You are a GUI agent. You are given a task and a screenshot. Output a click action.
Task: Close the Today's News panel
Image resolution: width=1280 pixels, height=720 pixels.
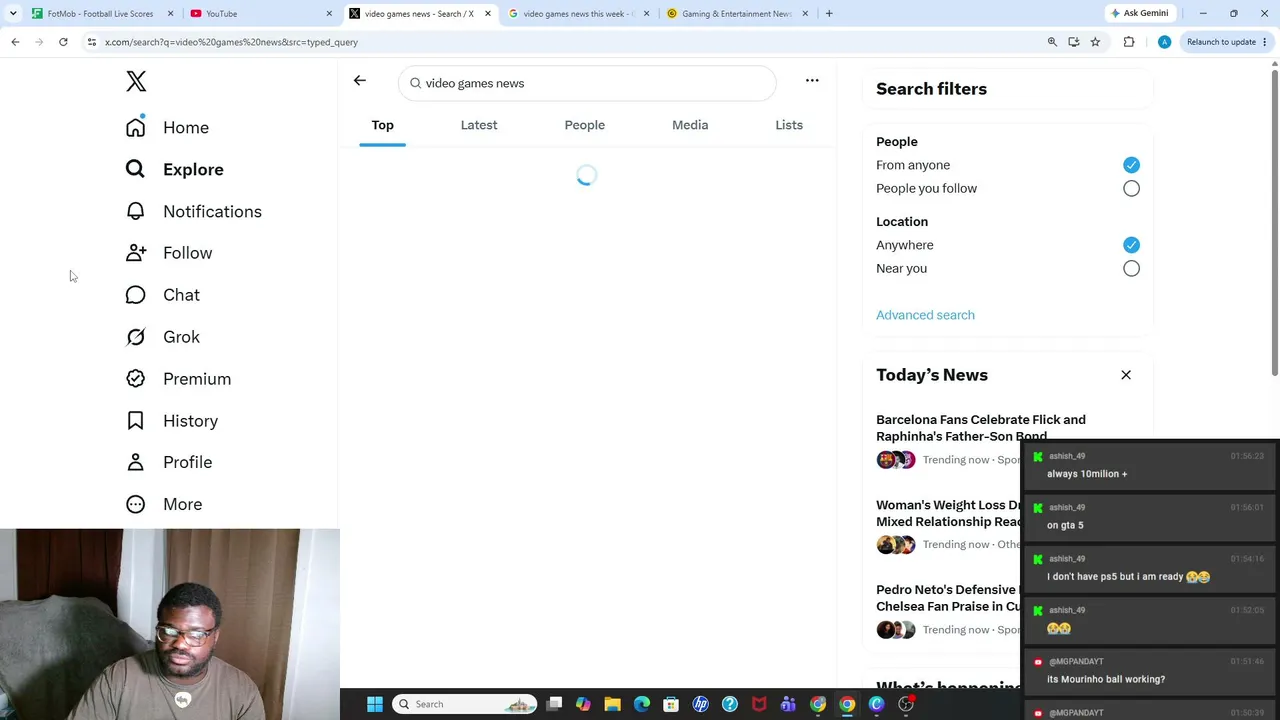(1126, 375)
